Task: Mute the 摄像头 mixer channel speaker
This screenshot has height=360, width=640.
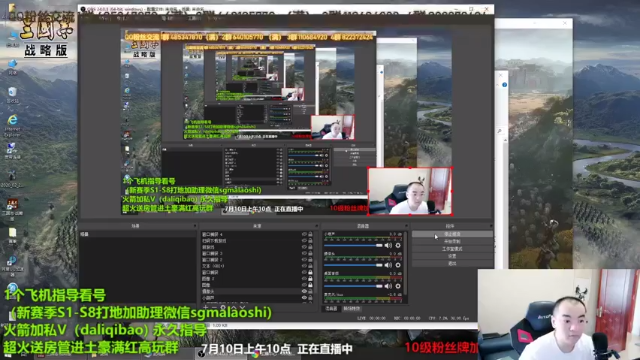Action: (x=388, y=265)
